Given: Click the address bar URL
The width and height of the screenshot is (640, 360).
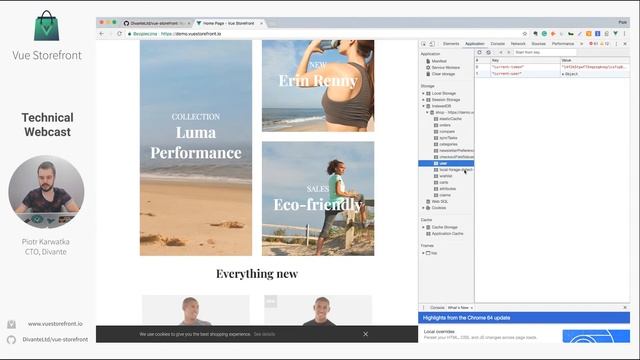Looking at the screenshot, I should tap(191, 34).
